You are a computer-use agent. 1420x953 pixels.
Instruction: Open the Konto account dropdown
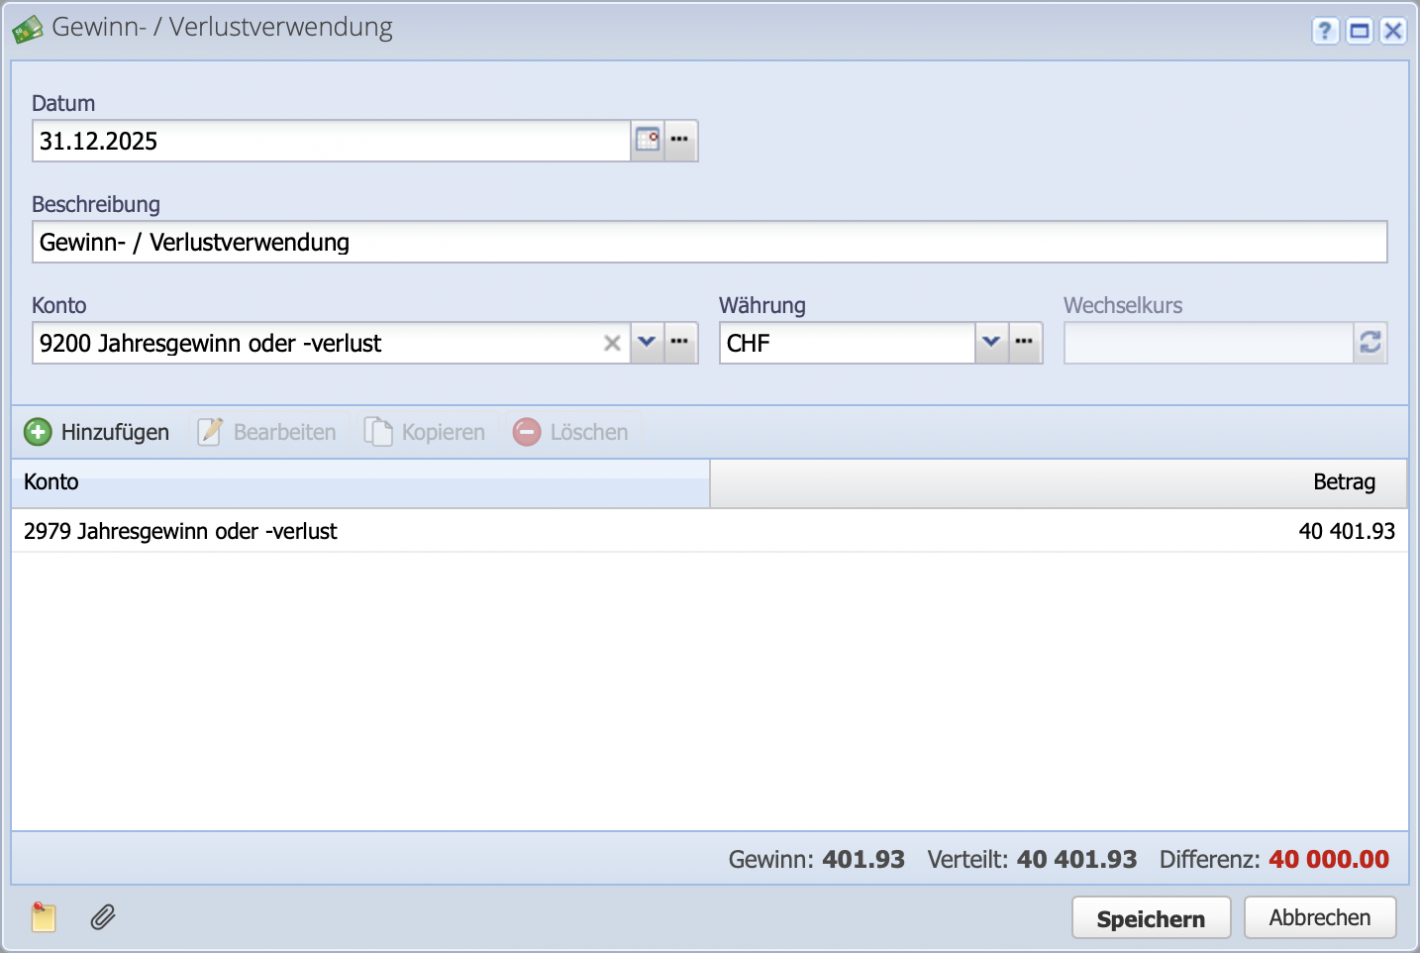click(646, 342)
